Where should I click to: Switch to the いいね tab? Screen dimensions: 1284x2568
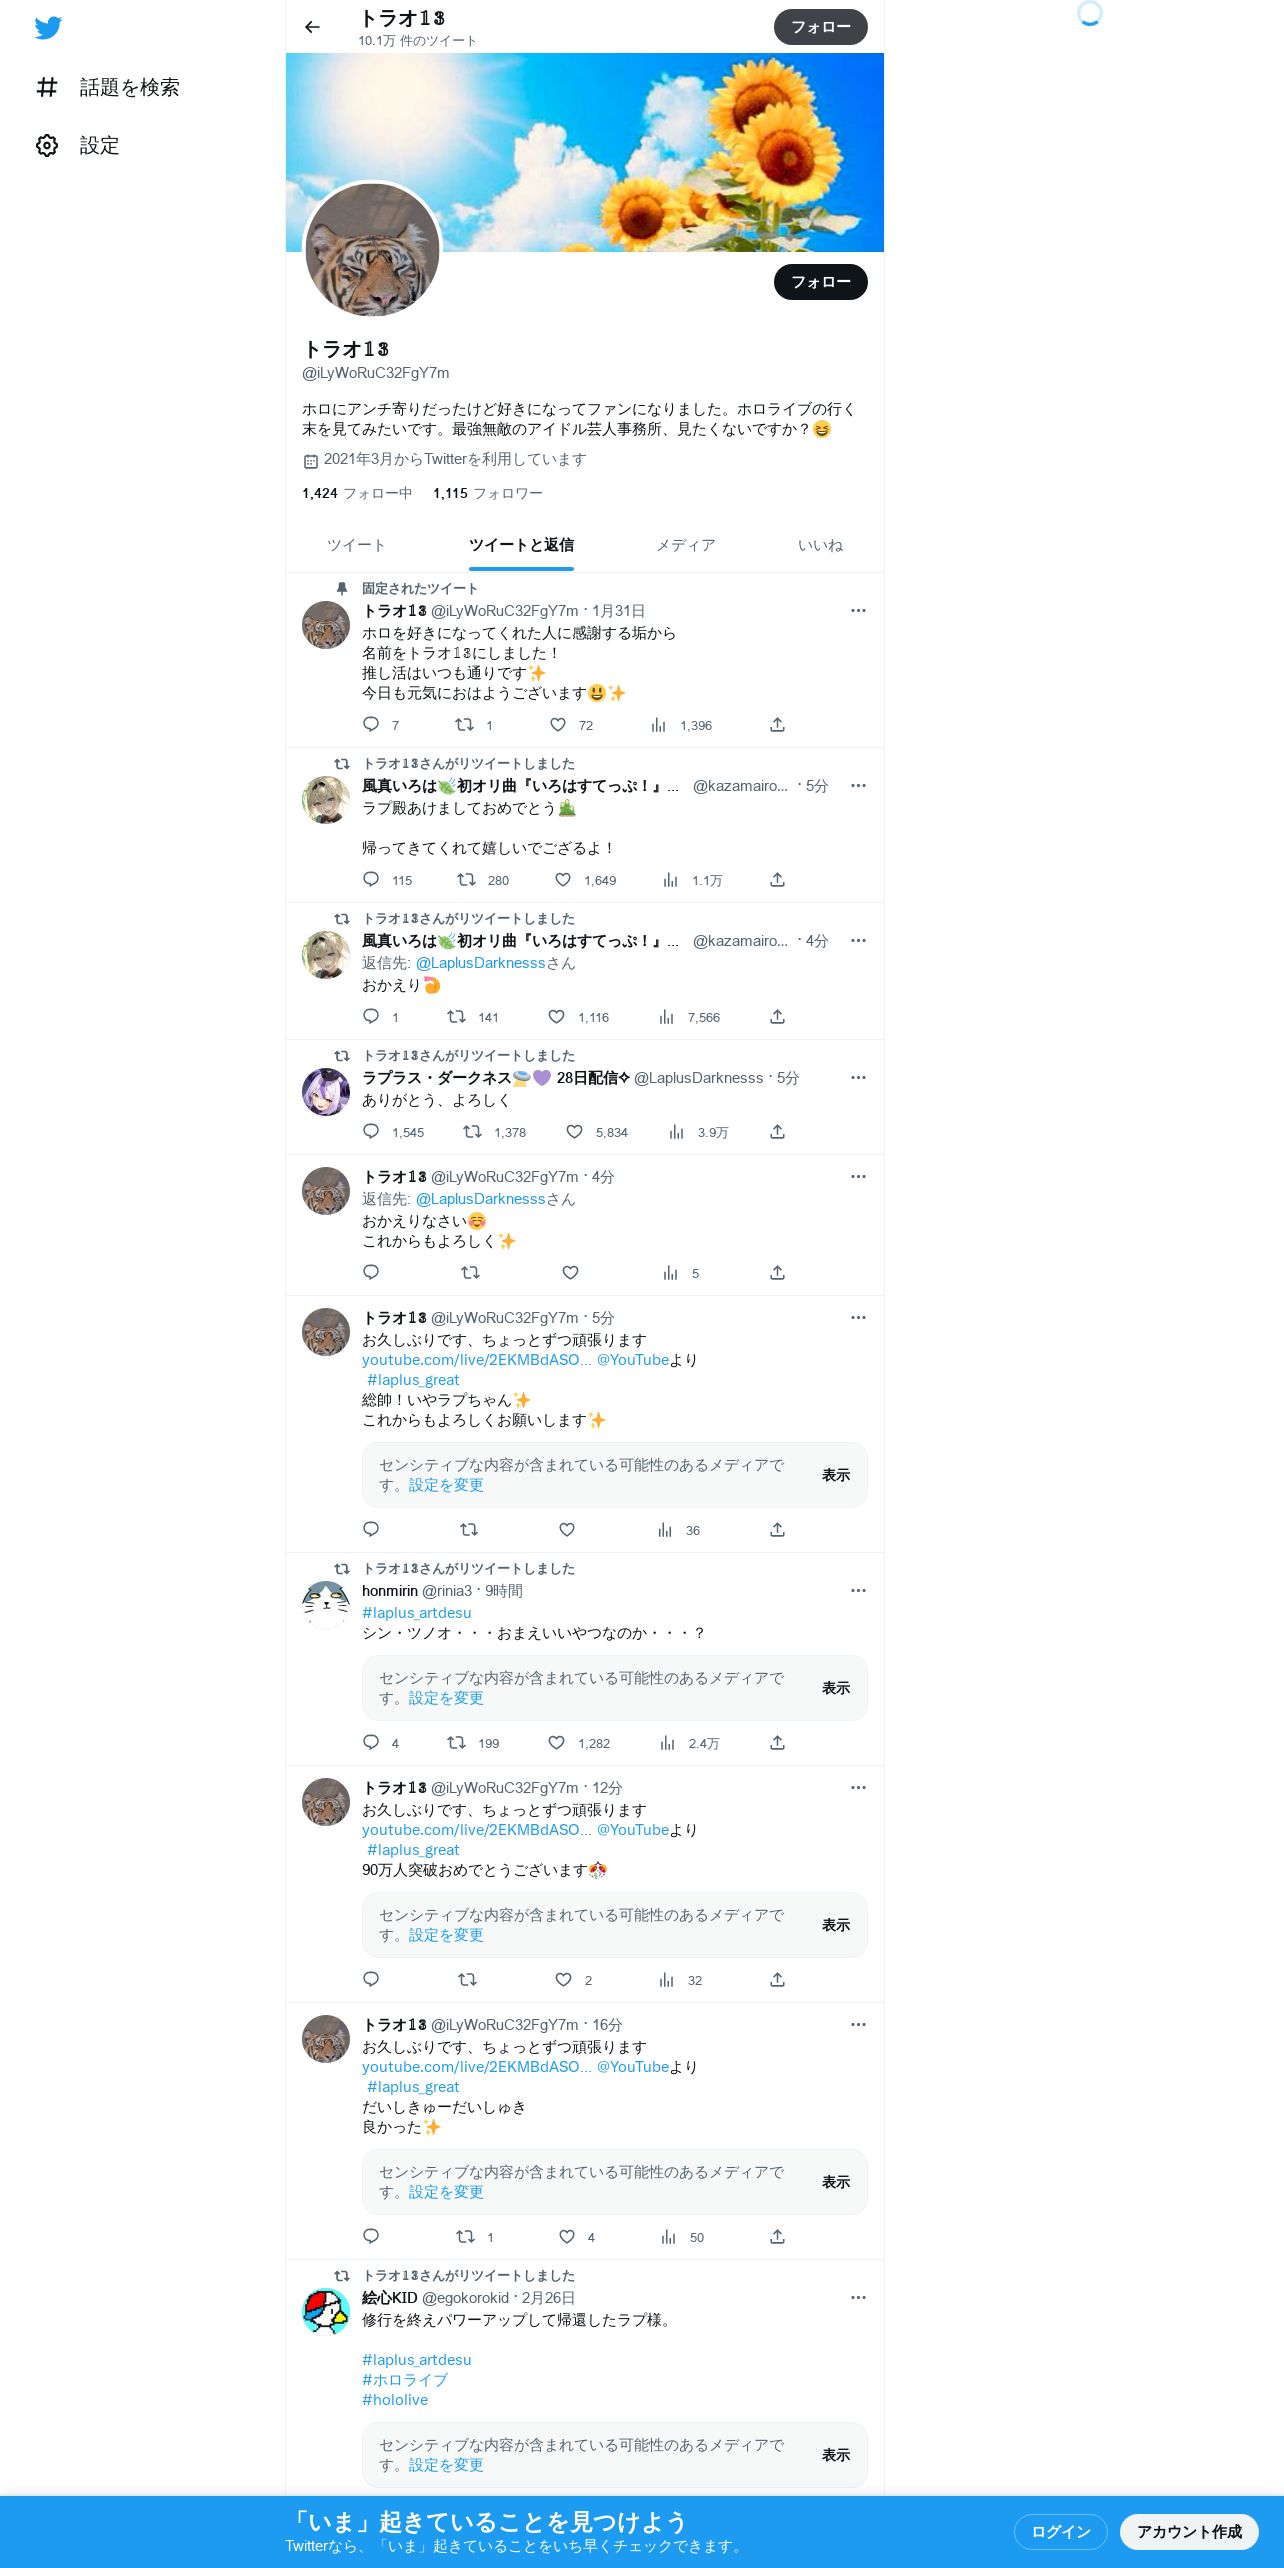820,545
